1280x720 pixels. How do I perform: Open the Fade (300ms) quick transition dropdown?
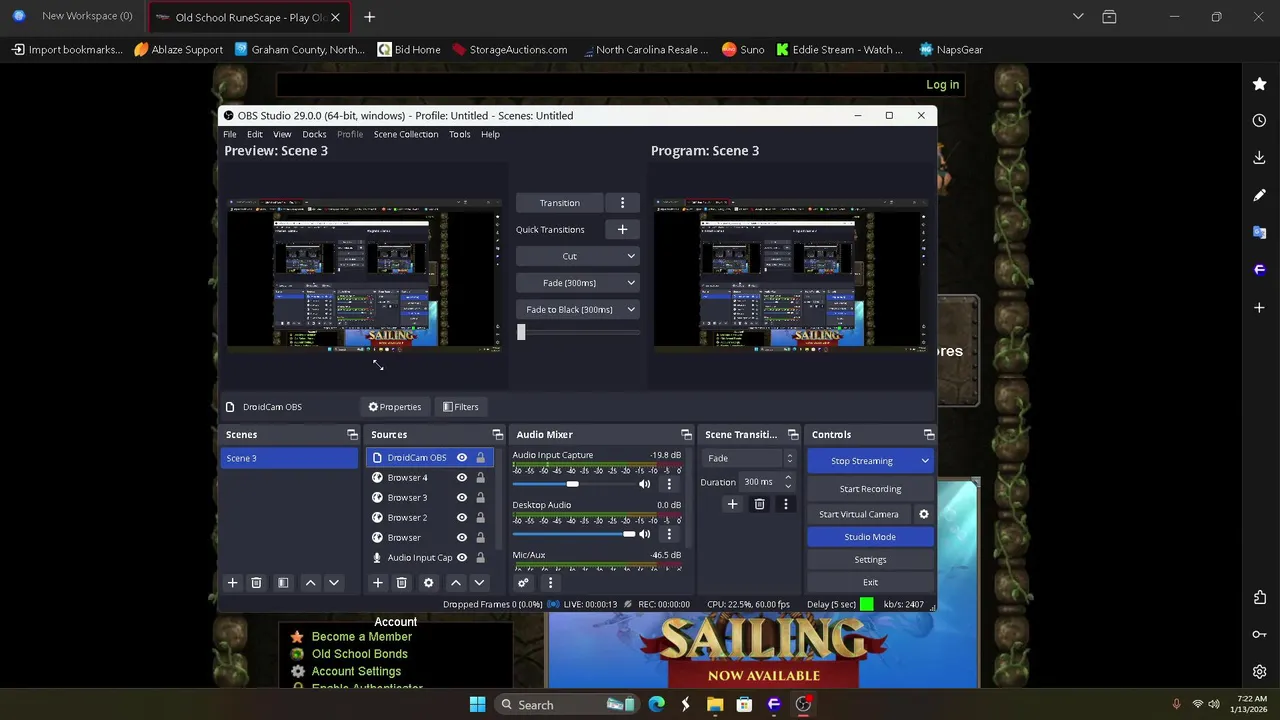click(x=577, y=283)
